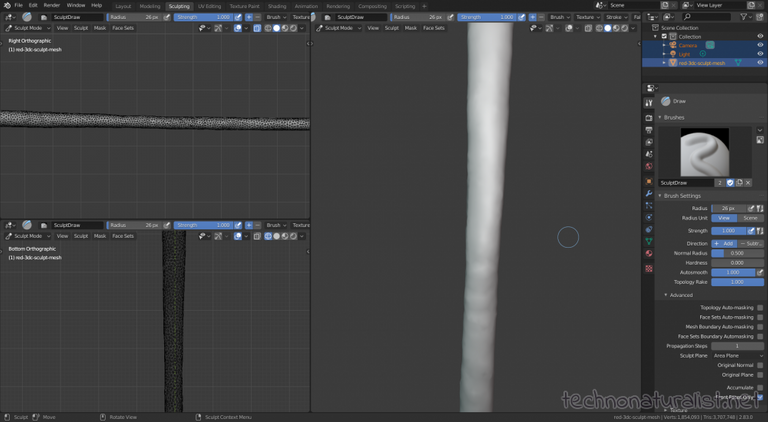This screenshot has width=768, height=422.
Task: Unlink the SculptDraw brush with X icon
Action: 748,183
